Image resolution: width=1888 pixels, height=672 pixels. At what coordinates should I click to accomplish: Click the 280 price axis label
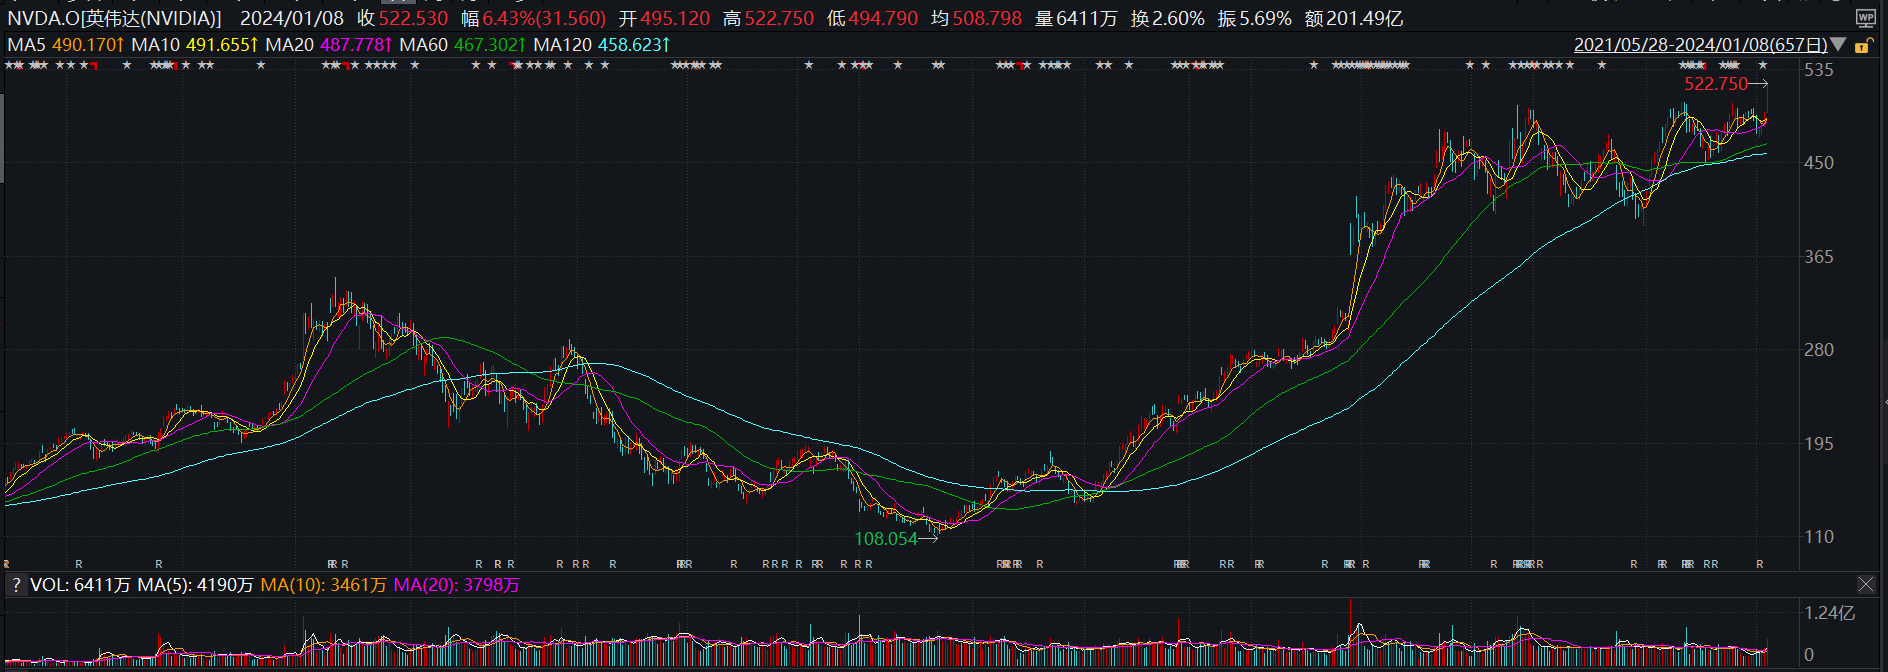[1819, 350]
